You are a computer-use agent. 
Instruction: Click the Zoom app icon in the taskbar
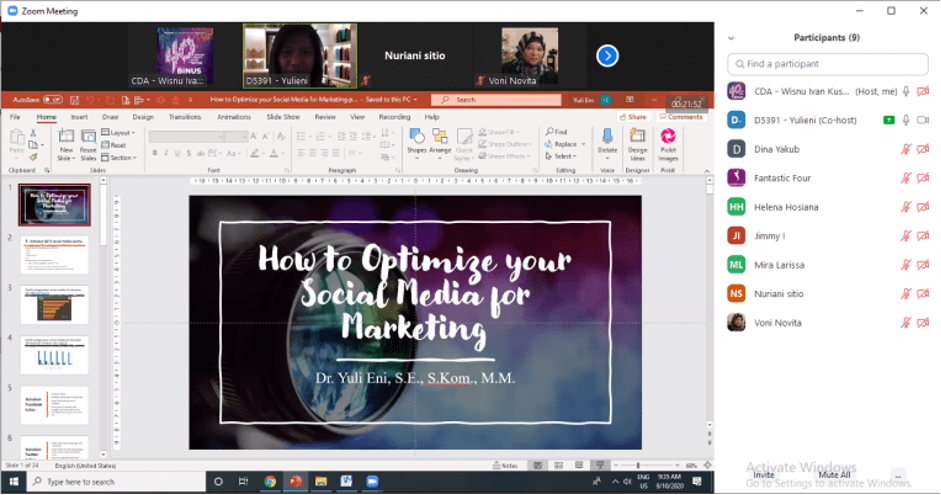point(372,482)
